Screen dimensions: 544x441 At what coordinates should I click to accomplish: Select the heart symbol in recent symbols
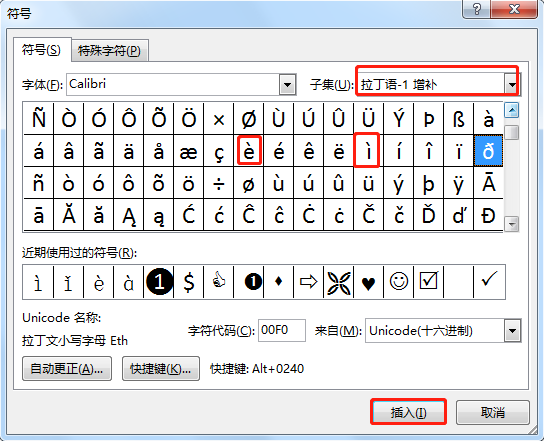click(x=368, y=282)
